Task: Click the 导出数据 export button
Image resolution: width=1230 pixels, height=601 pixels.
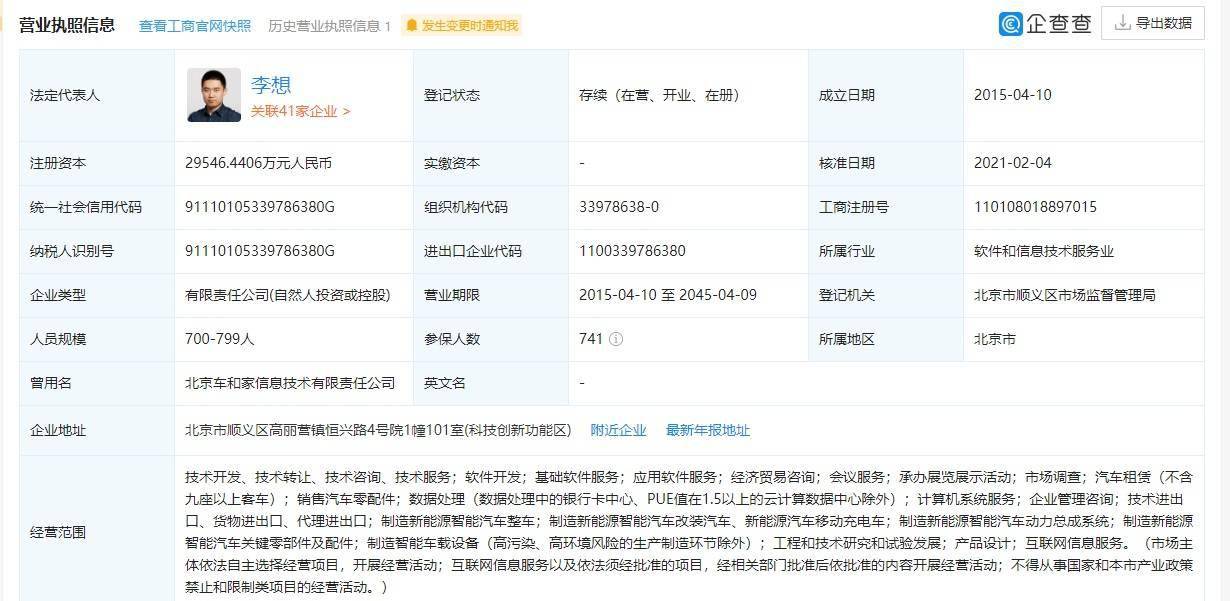Action: click(x=1152, y=22)
